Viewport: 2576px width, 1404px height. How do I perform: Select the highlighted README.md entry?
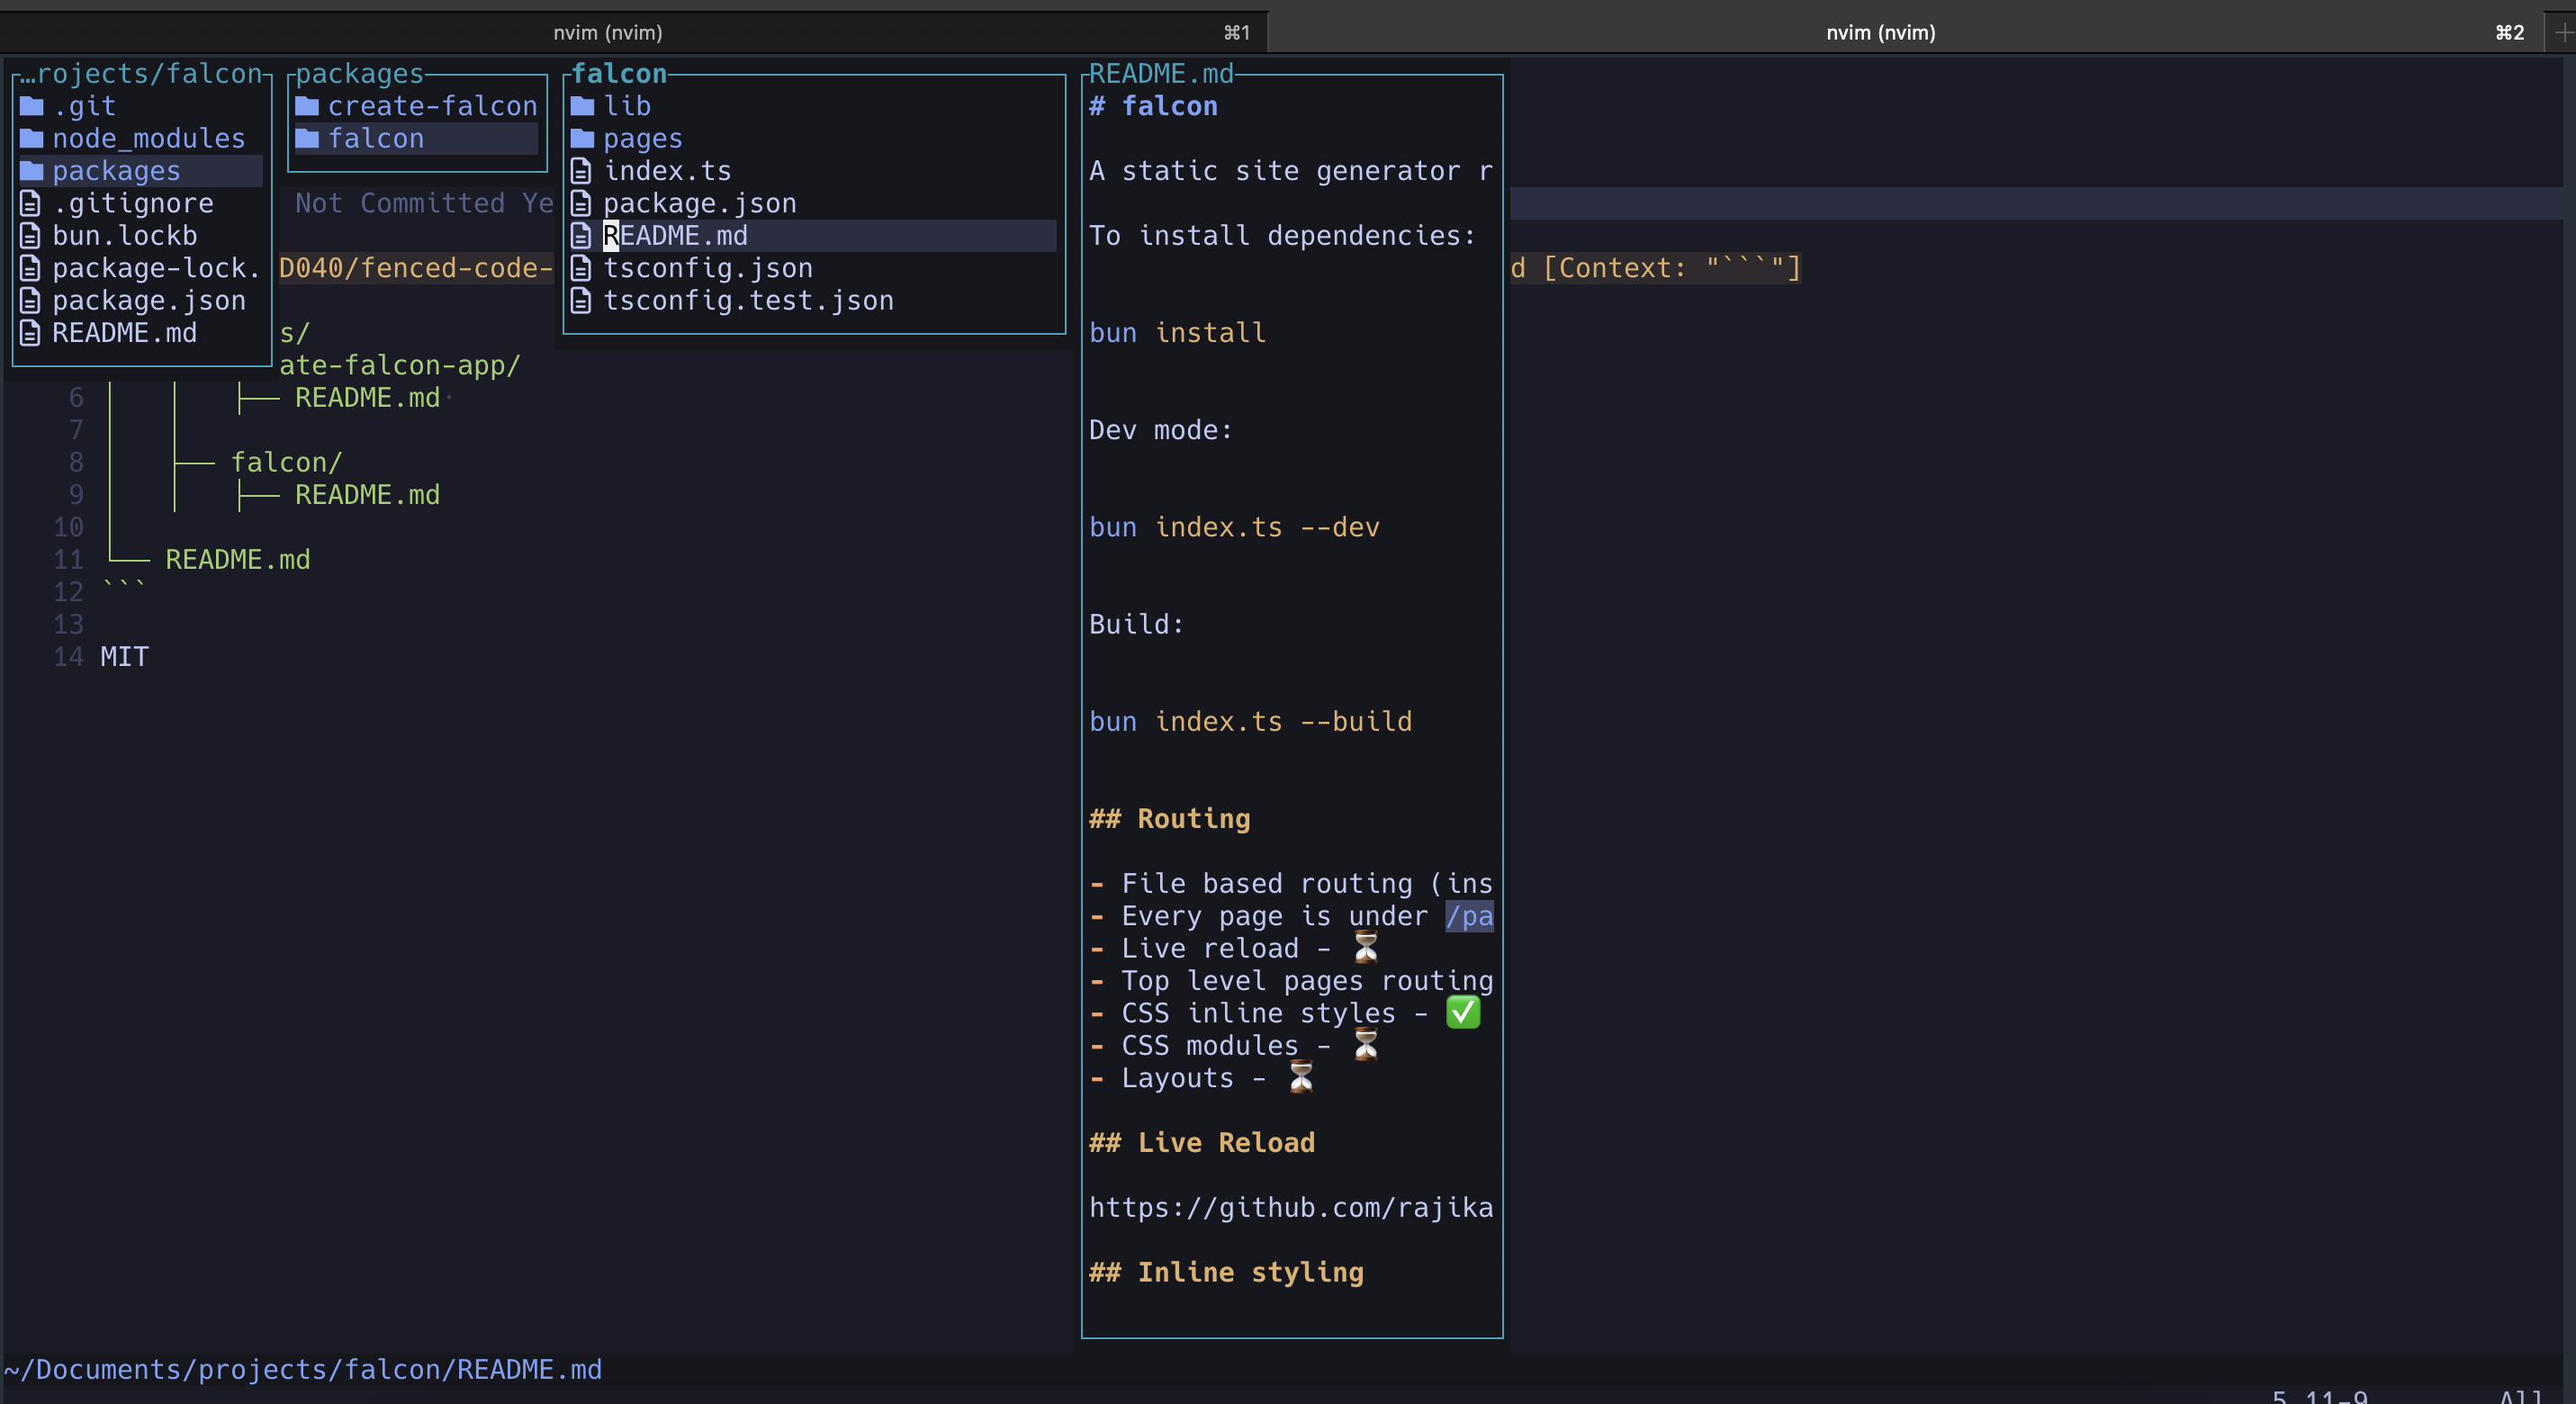676,236
